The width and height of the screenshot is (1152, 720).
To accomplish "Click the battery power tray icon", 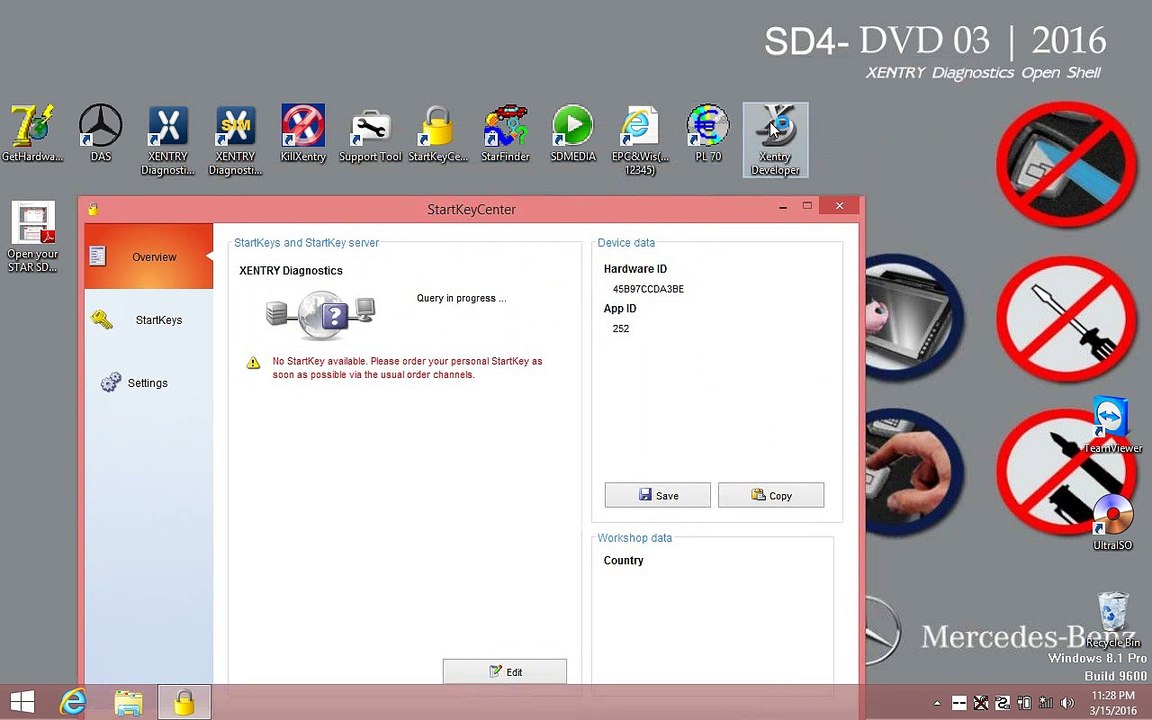I will (1024, 703).
